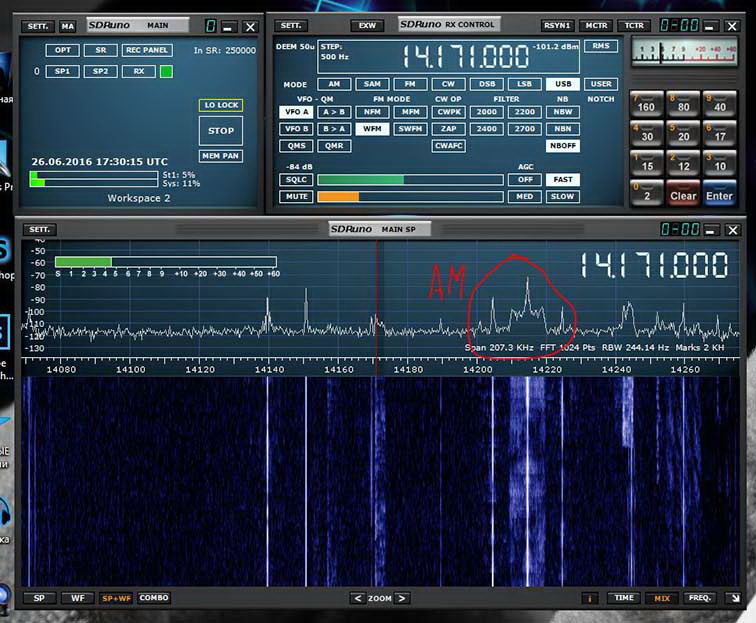Select the 20 meter band key
Viewport: 756px width, 623px height.
point(683,134)
